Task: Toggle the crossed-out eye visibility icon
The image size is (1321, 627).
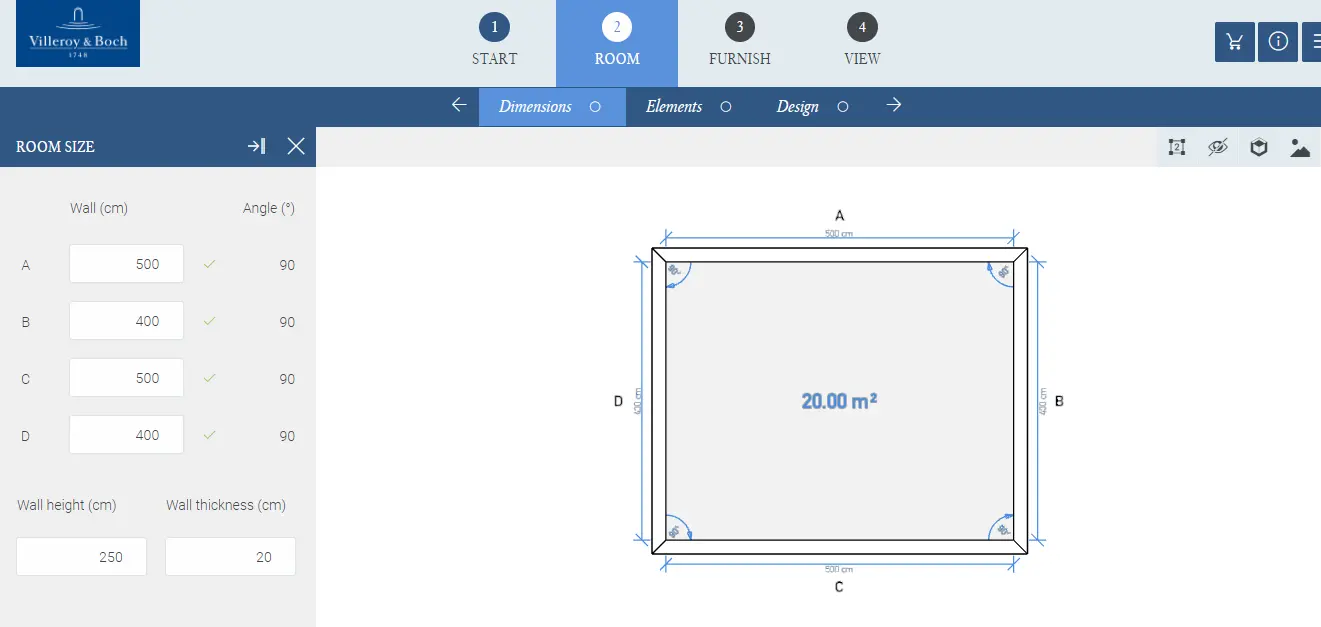Action: [x=1217, y=147]
